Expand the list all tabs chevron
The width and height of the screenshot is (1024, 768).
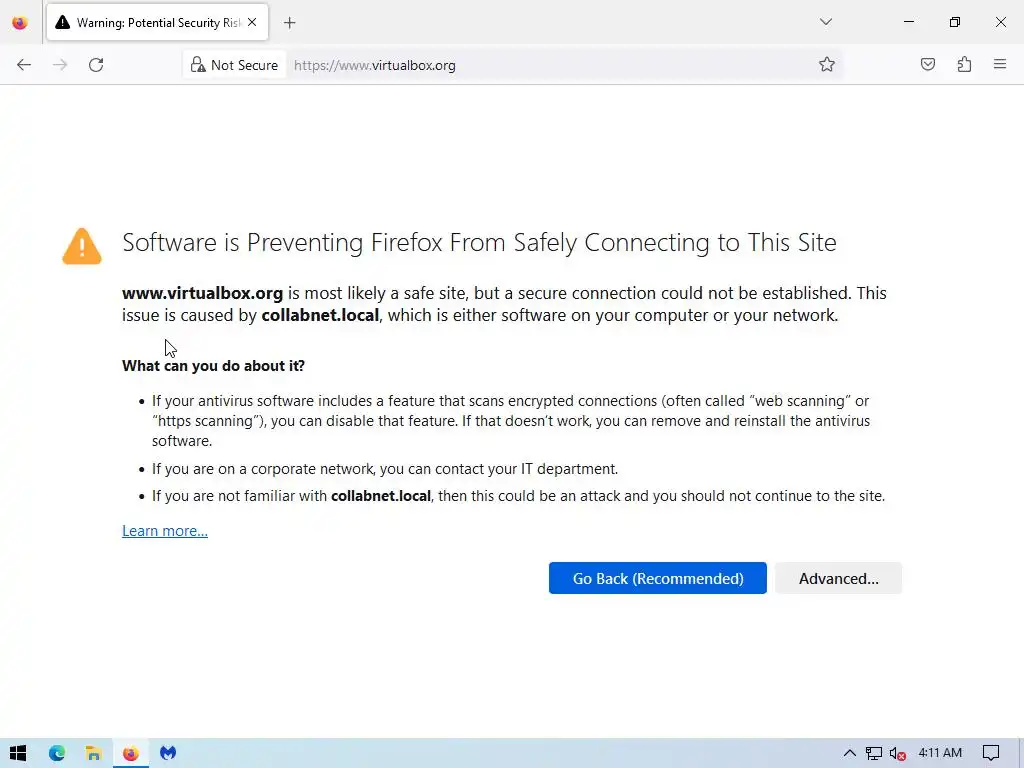pyautogui.click(x=826, y=22)
